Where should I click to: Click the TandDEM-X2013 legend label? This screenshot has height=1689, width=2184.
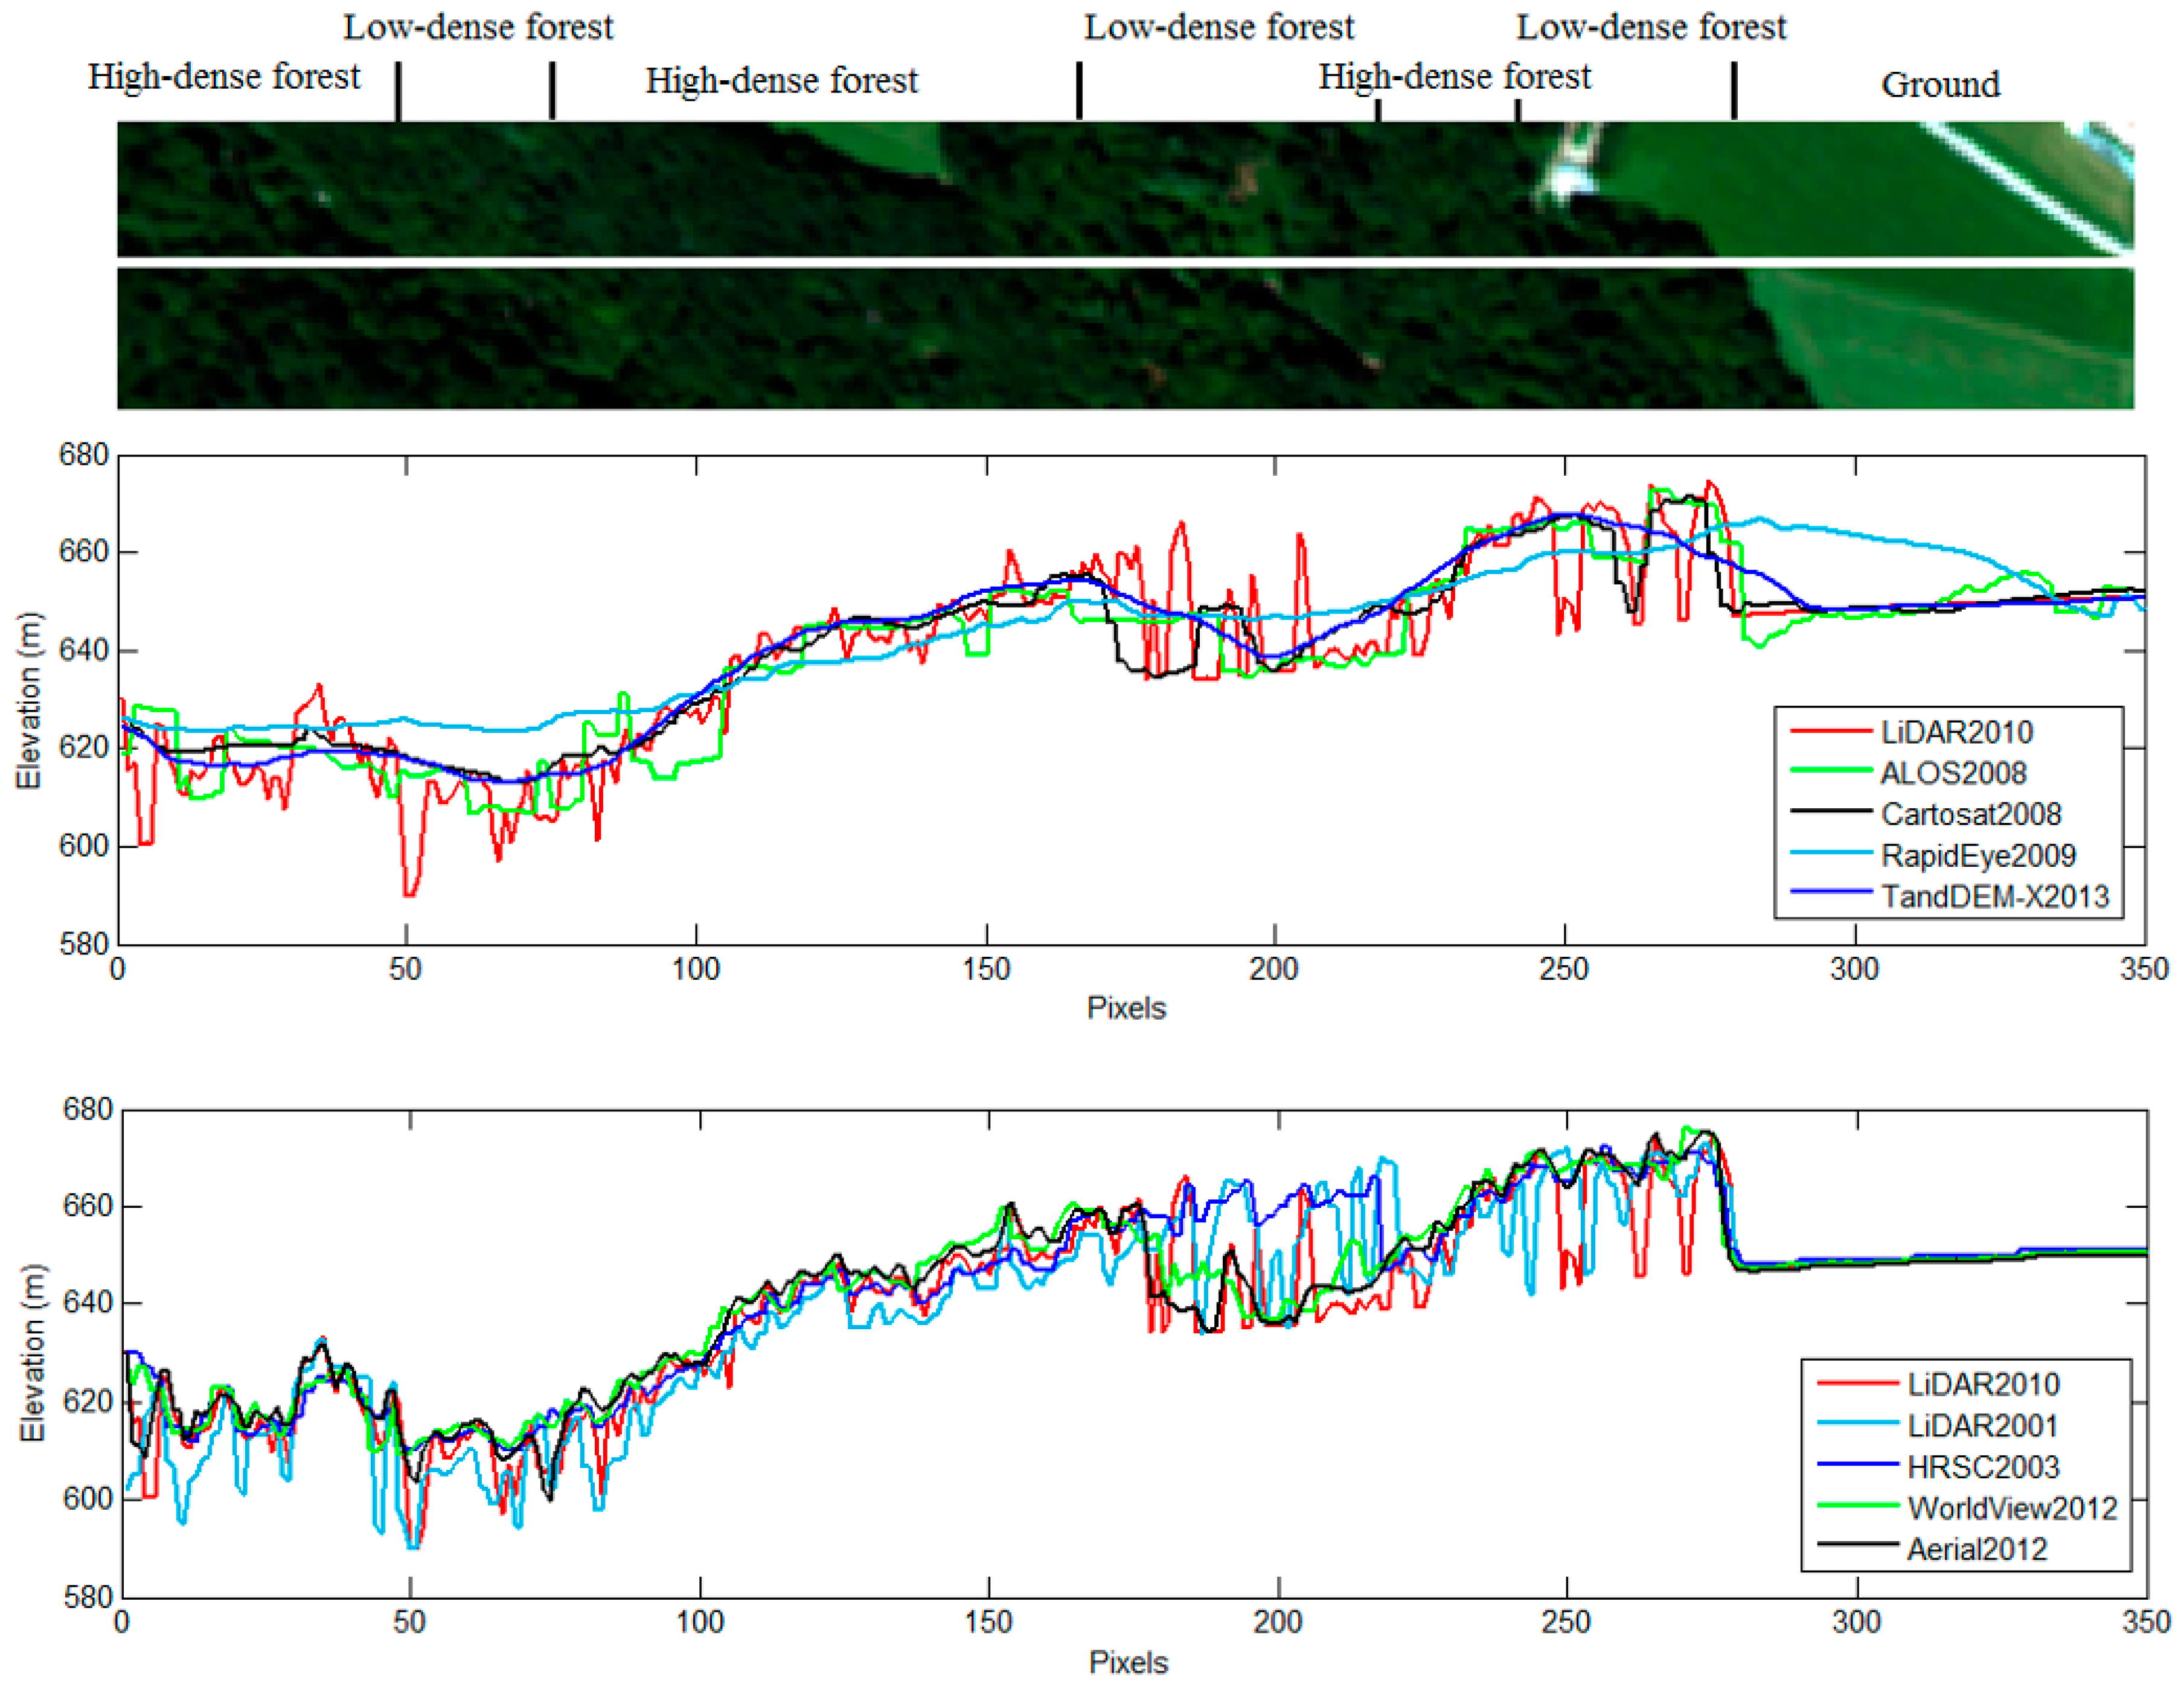point(1994,896)
